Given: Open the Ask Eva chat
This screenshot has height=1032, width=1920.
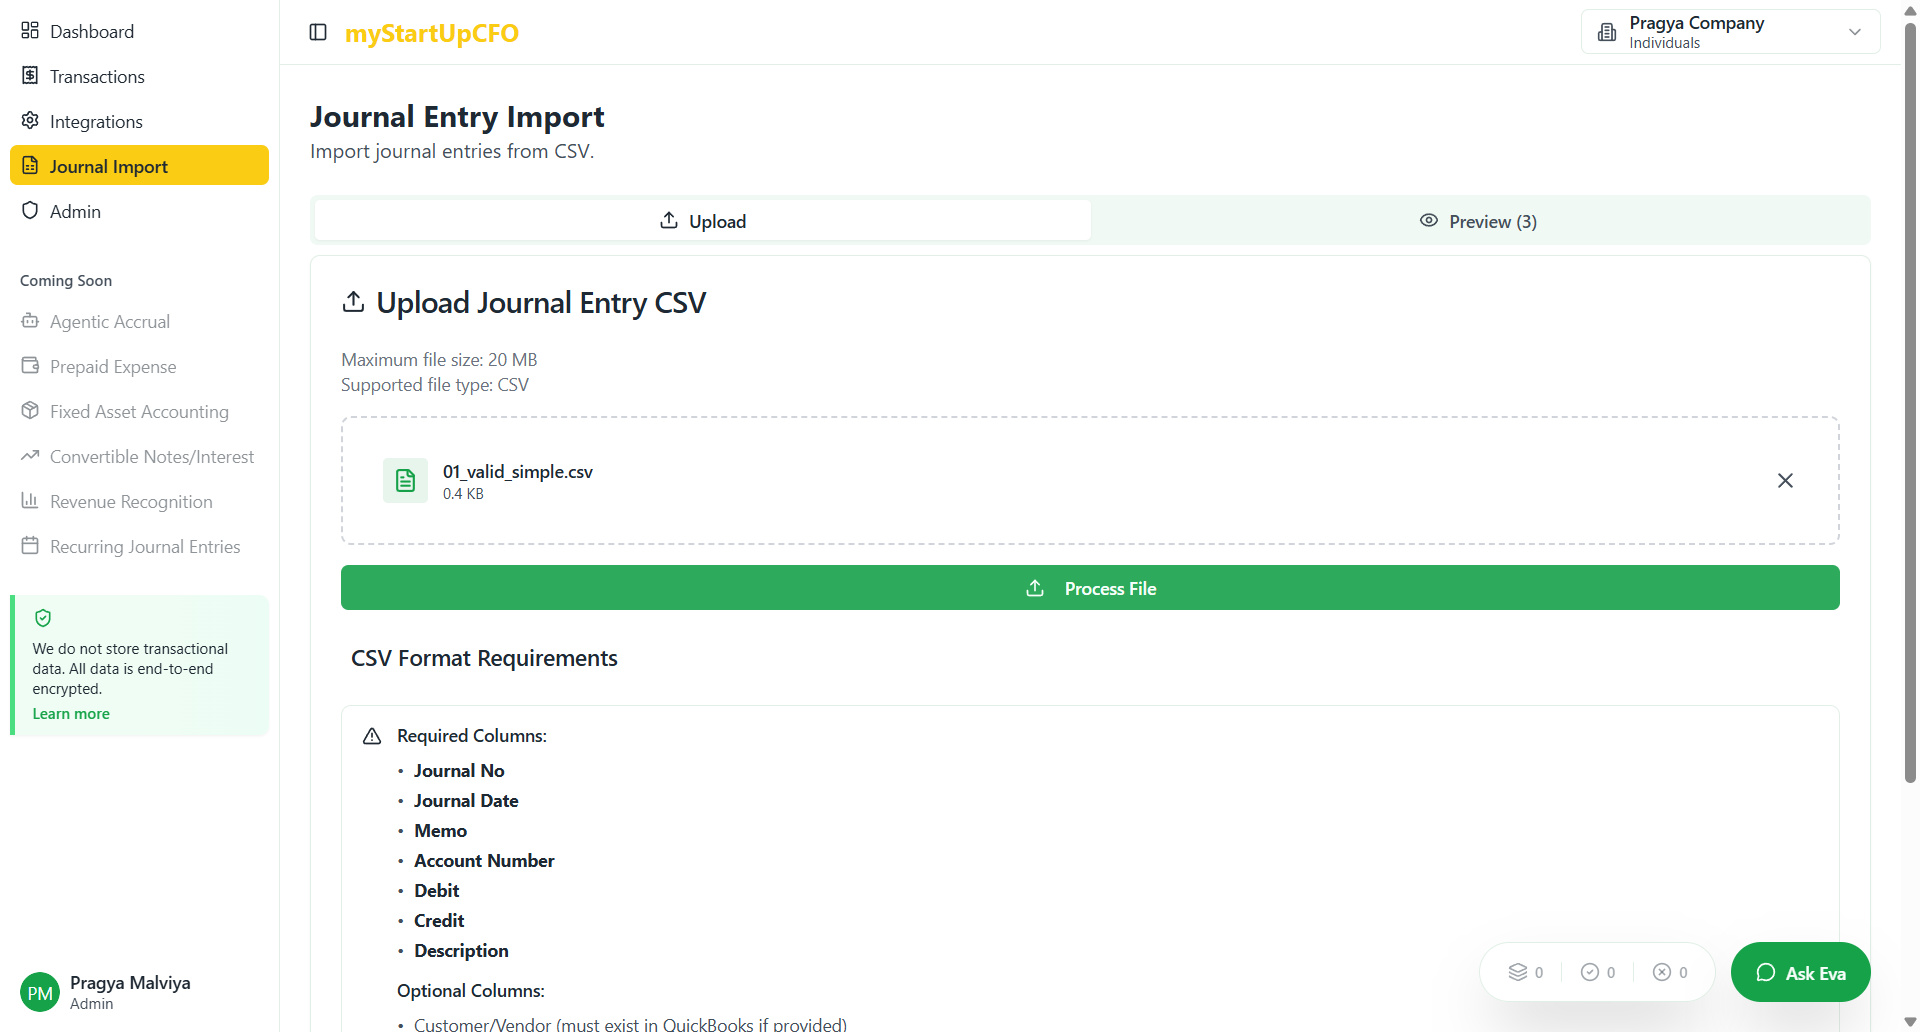Looking at the screenshot, I should (1800, 973).
